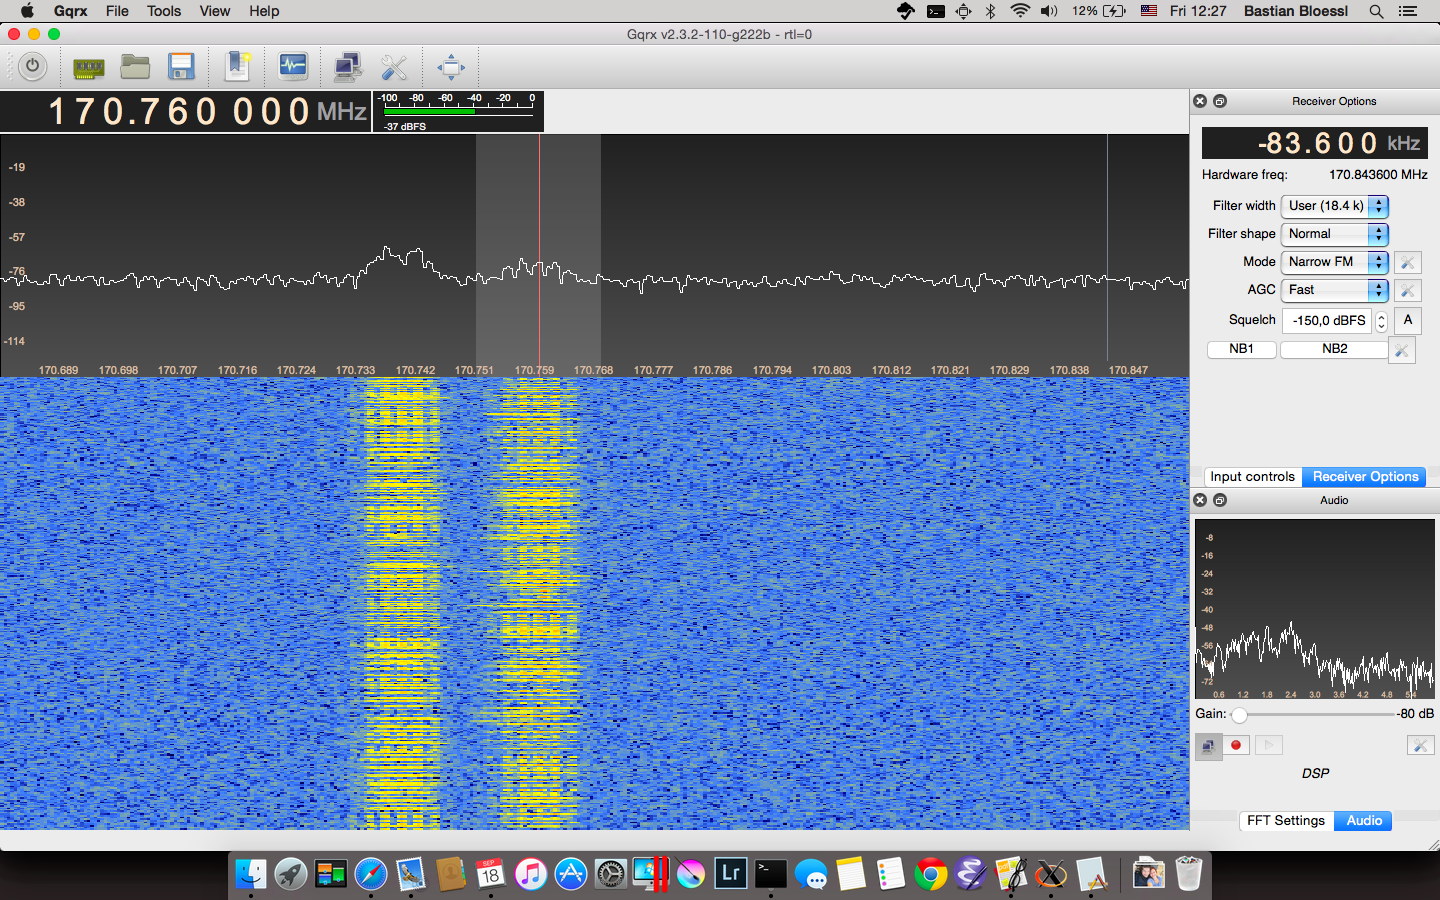
Task: Open the Mode options tool button
Action: [x=1407, y=262]
